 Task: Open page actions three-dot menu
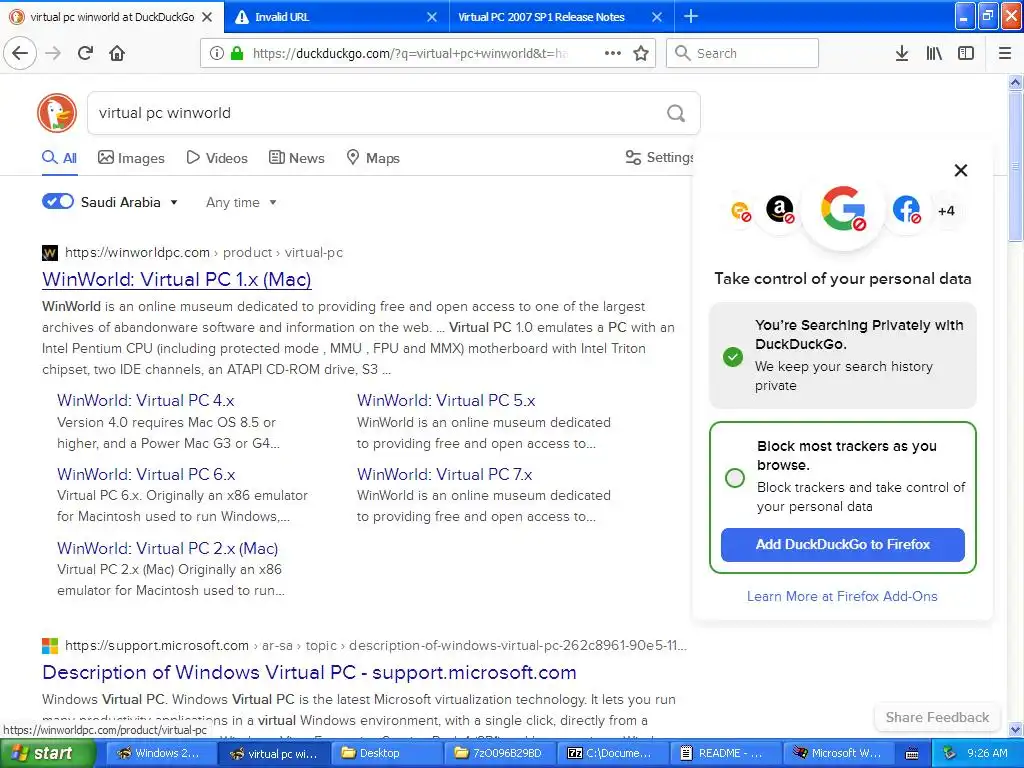(x=613, y=53)
